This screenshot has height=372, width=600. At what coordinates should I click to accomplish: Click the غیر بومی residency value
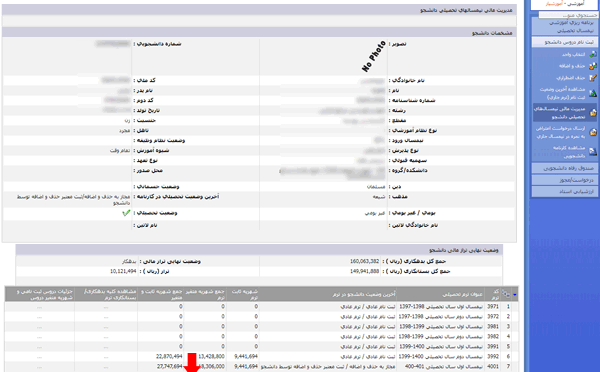pos(375,213)
